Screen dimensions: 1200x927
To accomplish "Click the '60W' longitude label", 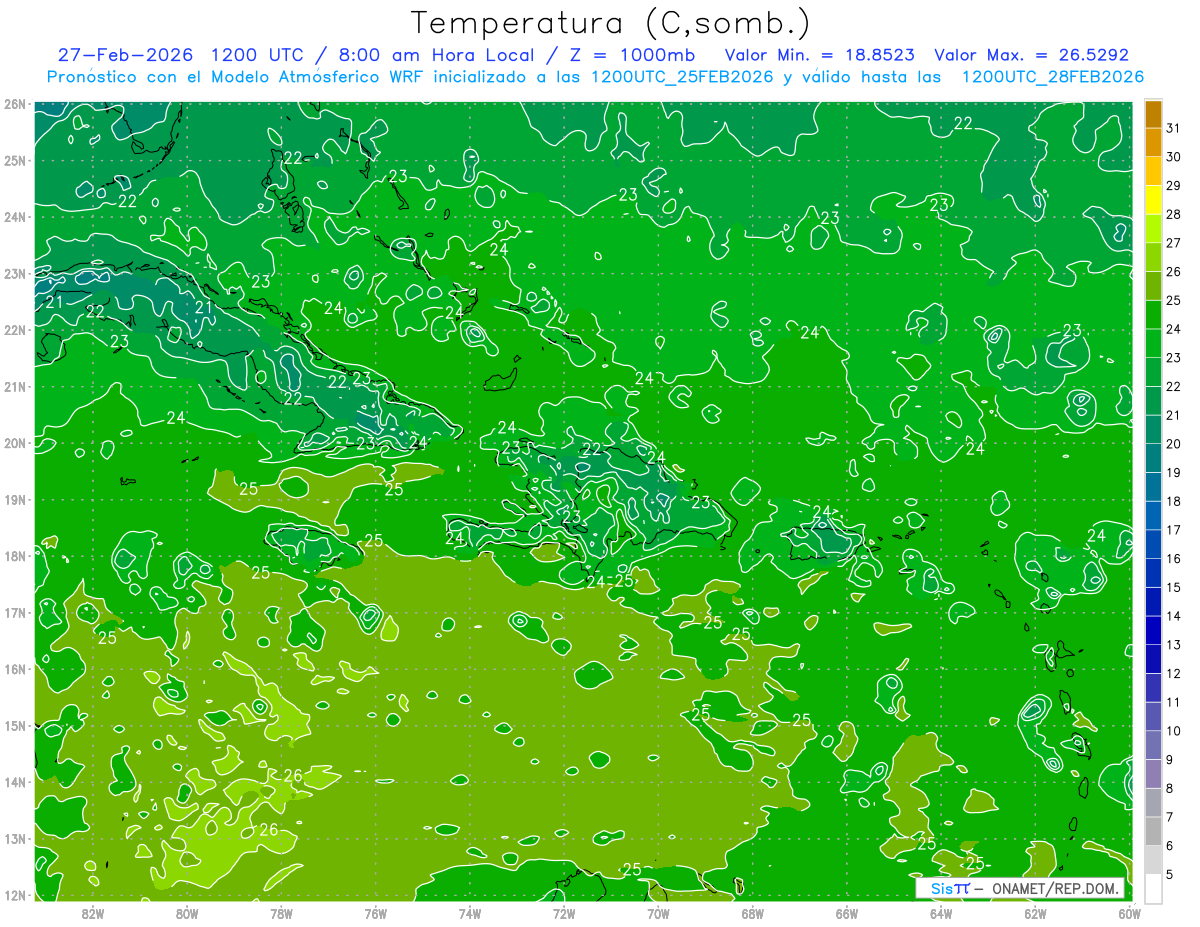I will (x=1129, y=913).
